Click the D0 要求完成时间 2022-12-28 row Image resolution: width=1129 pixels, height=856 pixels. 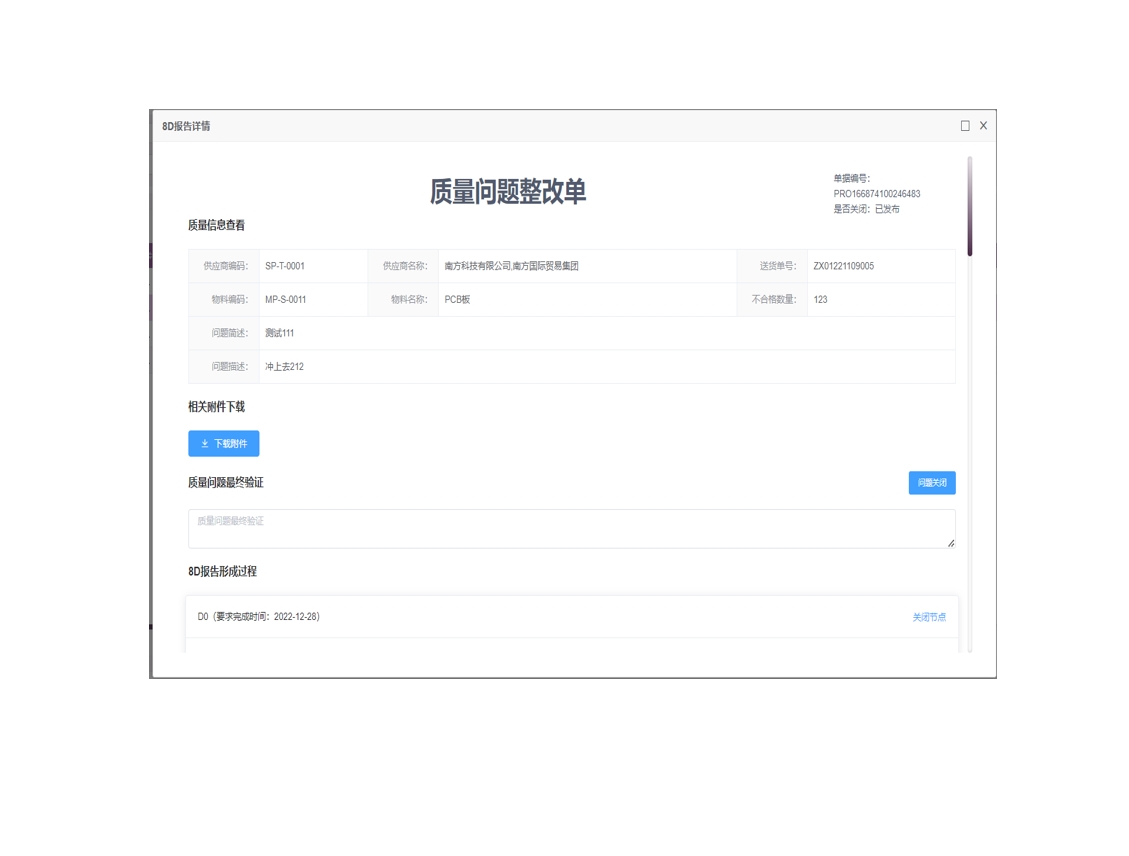point(572,617)
